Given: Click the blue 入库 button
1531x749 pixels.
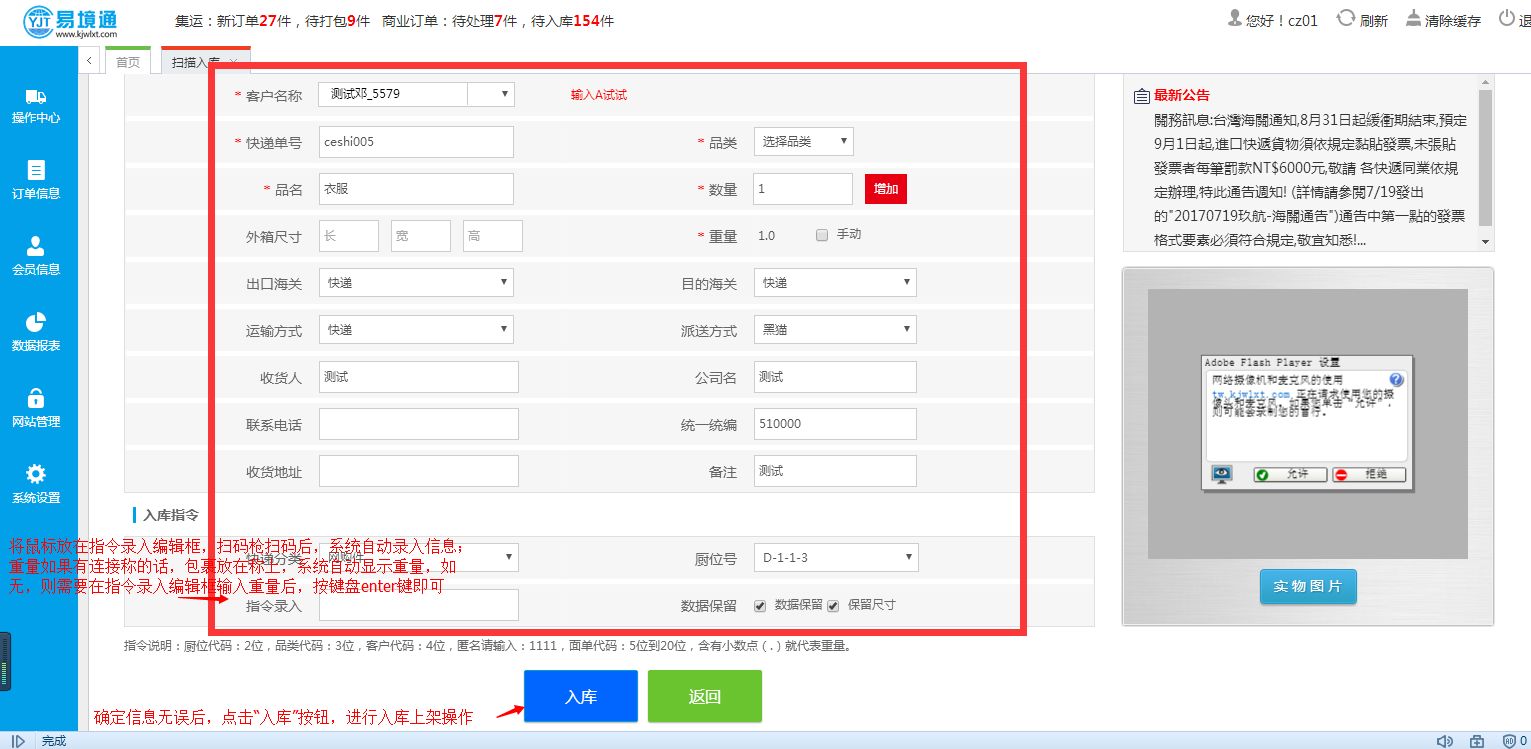Looking at the screenshot, I should [x=581, y=696].
